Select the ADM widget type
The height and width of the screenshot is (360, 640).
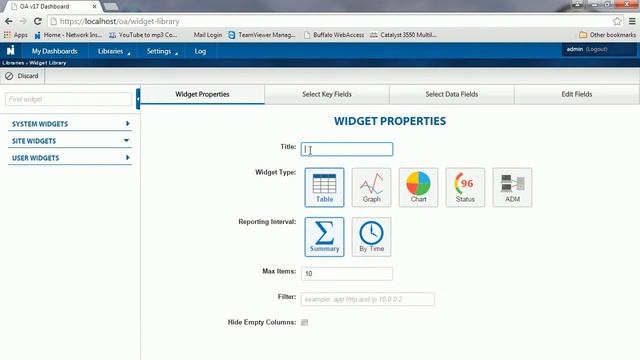pyautogui.click(x=512, y=187)
